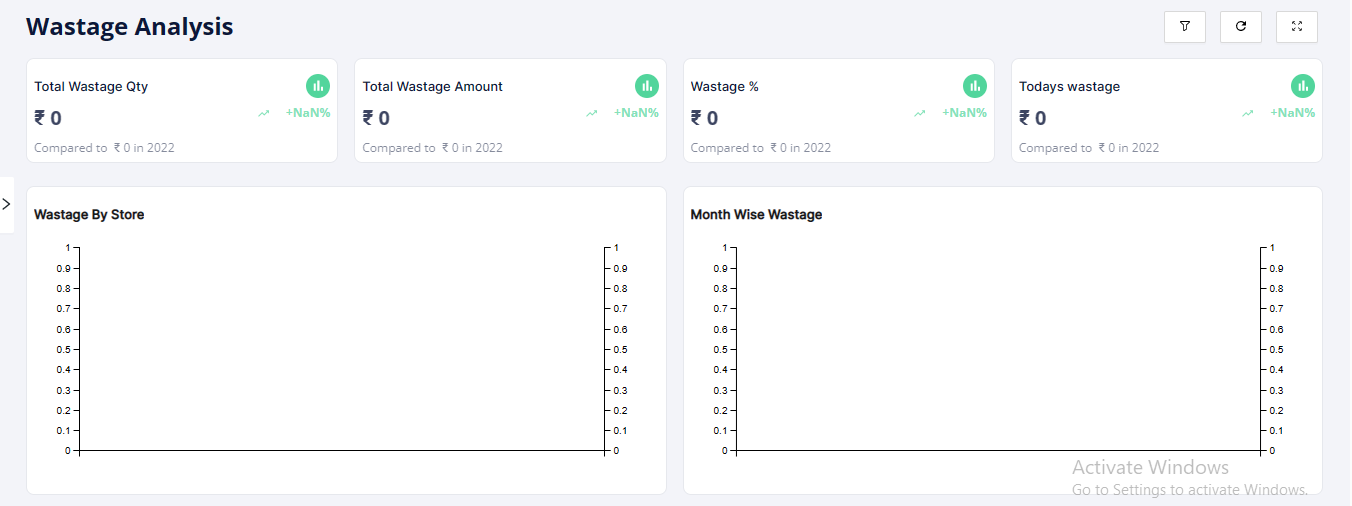Click +NaN% value in Todays wastage card
This screenshot has width=1352, height=506.
pyautogui.click(x=1292, y=113)
